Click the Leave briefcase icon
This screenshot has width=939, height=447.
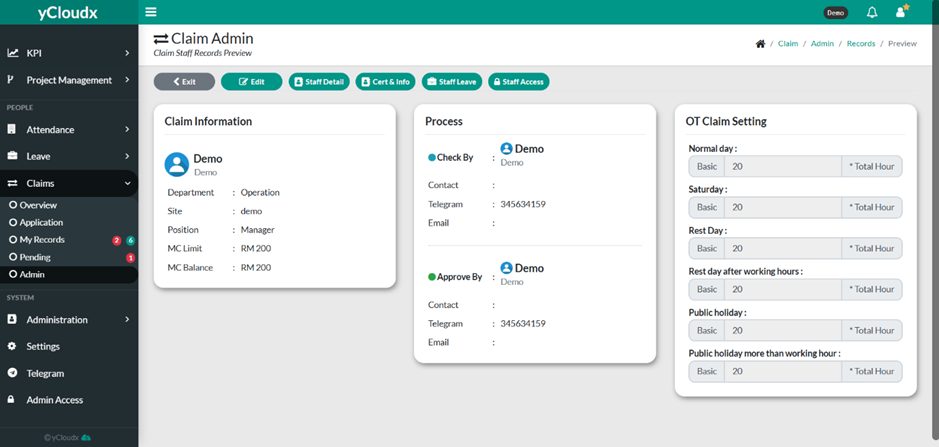pyautogui.click(x=12, y=156)
